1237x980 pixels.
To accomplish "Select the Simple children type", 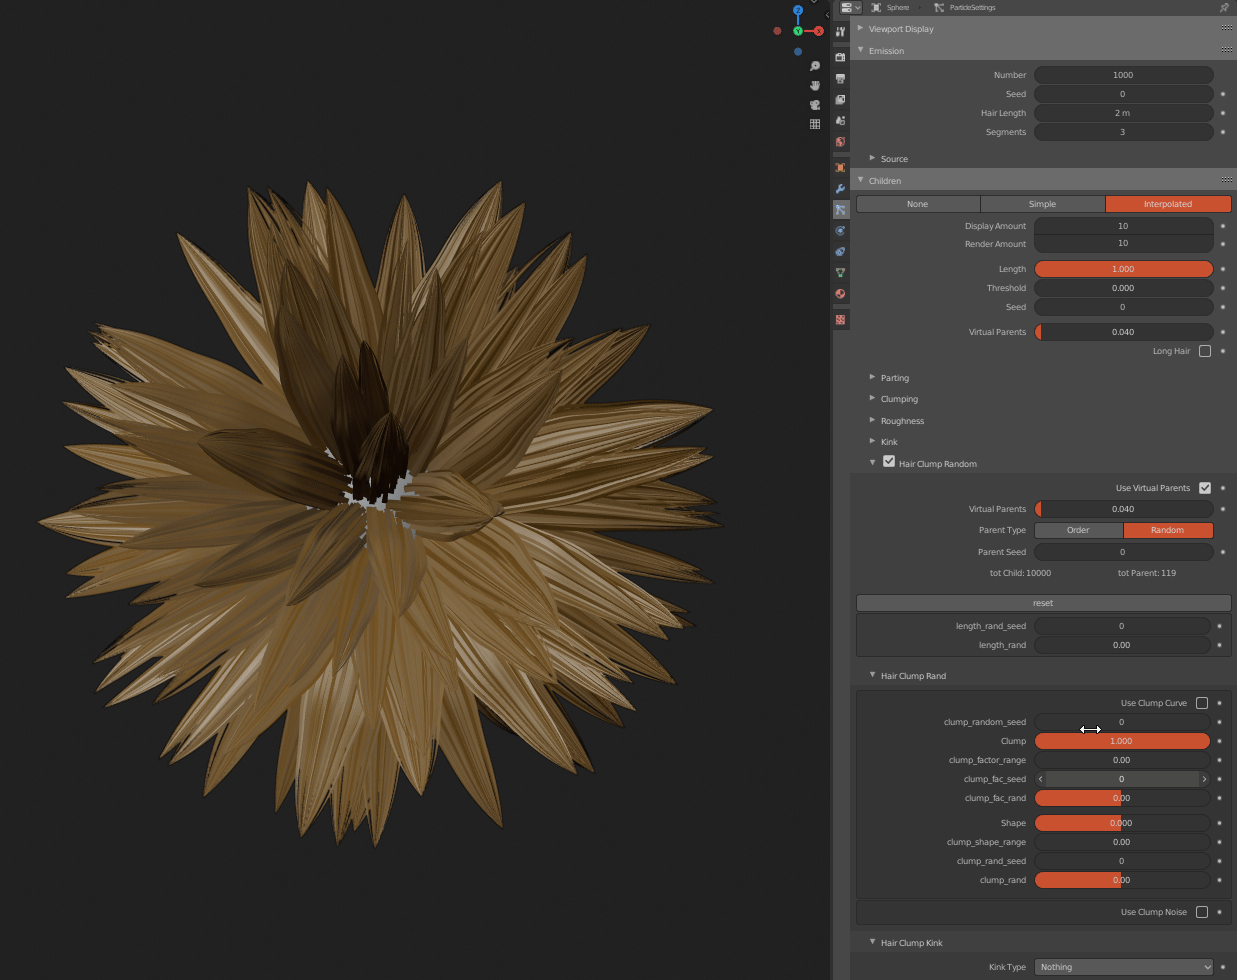I will [x=1042, y=204].
